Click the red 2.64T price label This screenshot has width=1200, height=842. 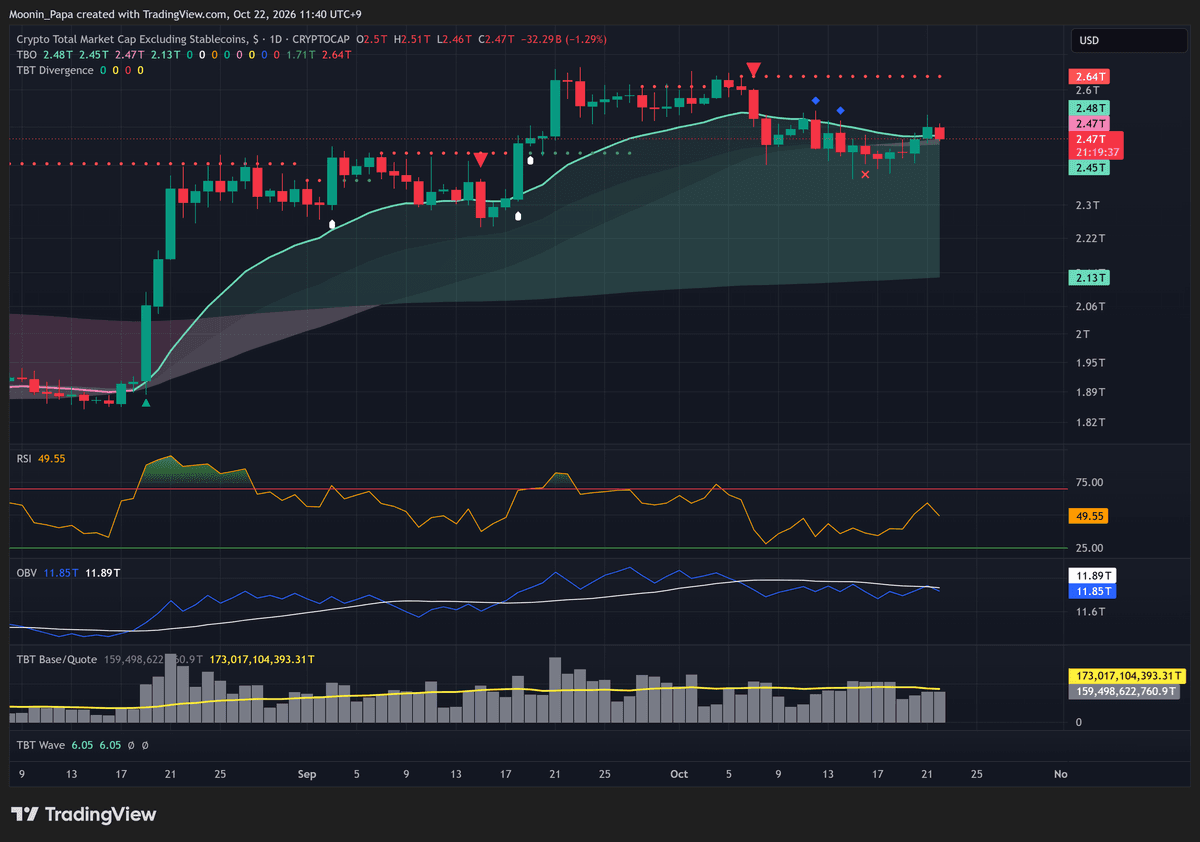(1090, 77)
